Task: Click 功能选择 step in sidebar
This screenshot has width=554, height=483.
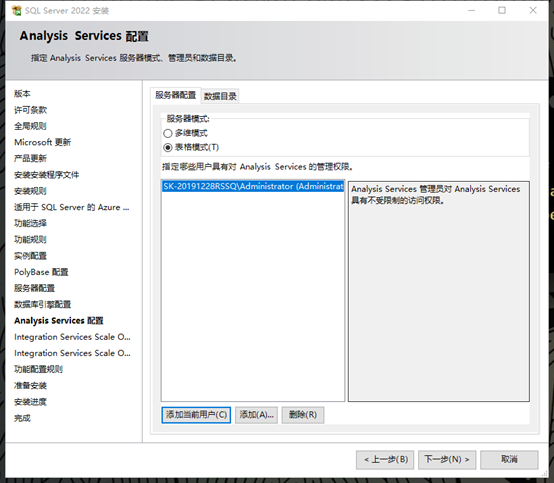Action: [30, 223]
